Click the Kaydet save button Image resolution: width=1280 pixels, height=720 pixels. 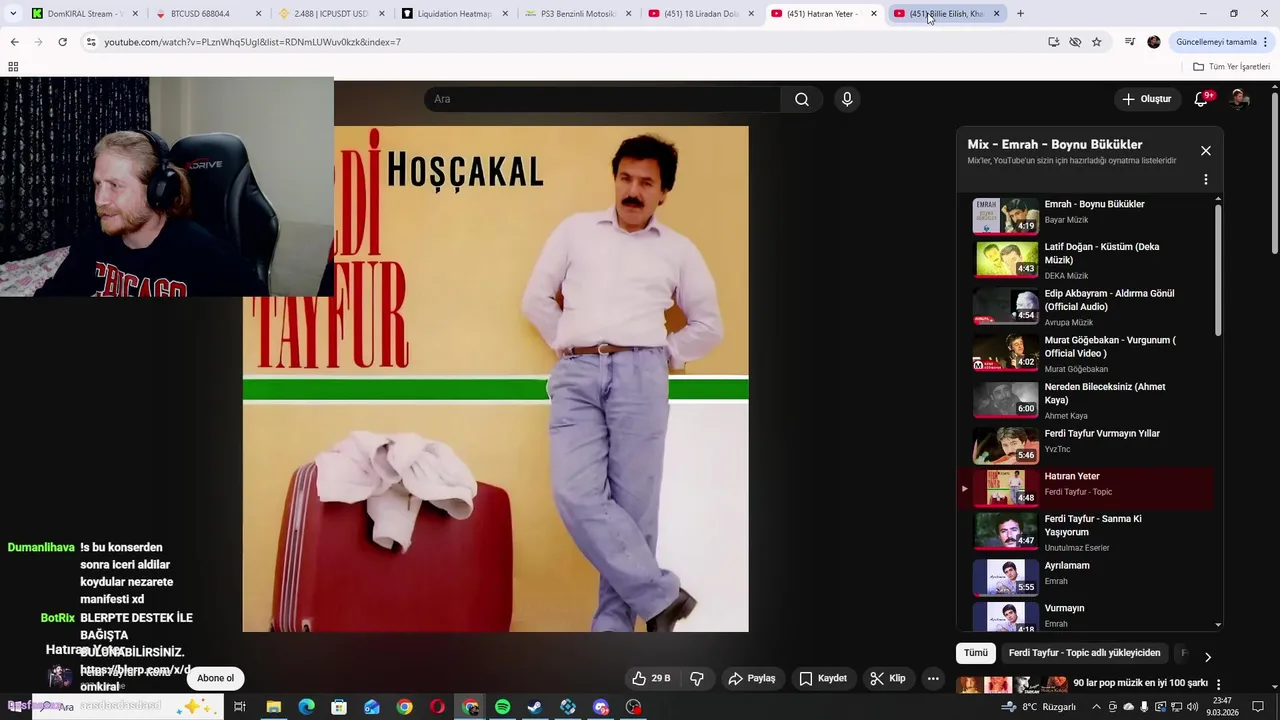pos(823,678)
